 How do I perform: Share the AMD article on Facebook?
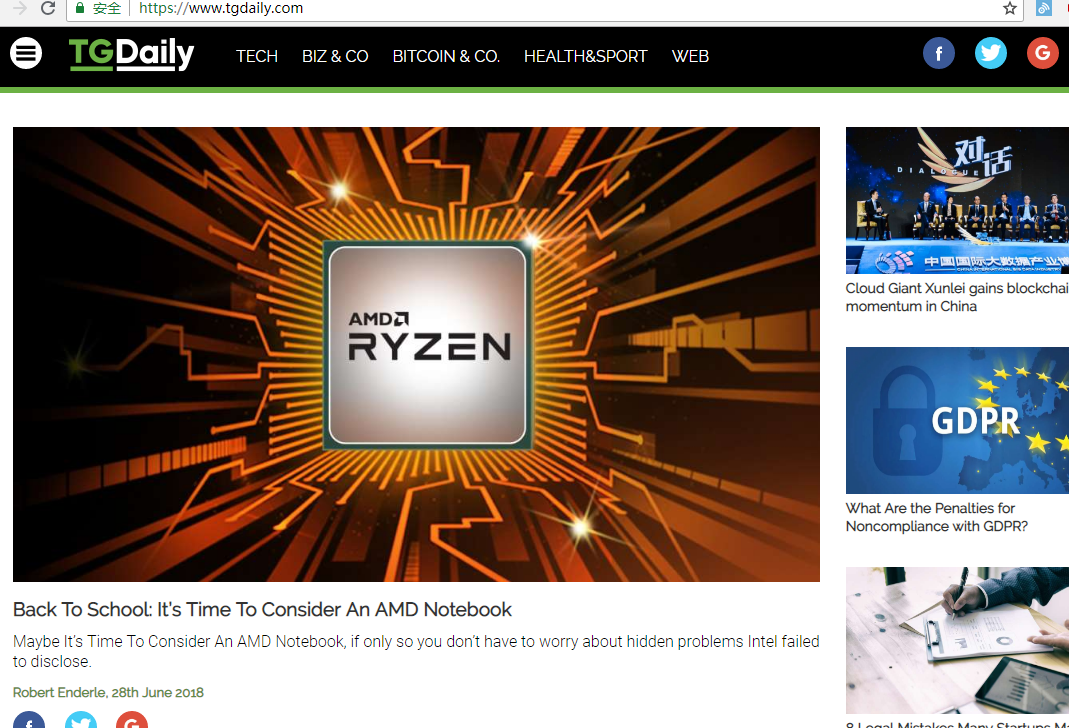click(29, 720)
